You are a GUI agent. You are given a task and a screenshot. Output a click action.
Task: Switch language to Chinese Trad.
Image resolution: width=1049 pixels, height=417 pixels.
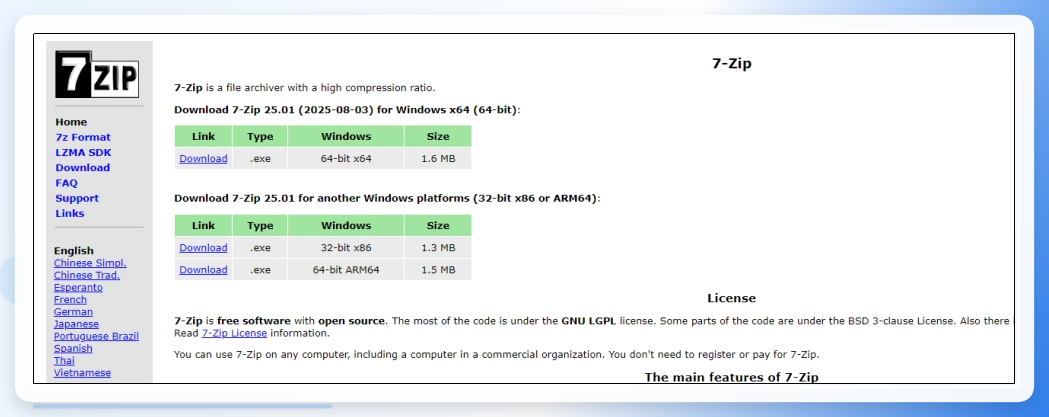[x=87, y=275]
